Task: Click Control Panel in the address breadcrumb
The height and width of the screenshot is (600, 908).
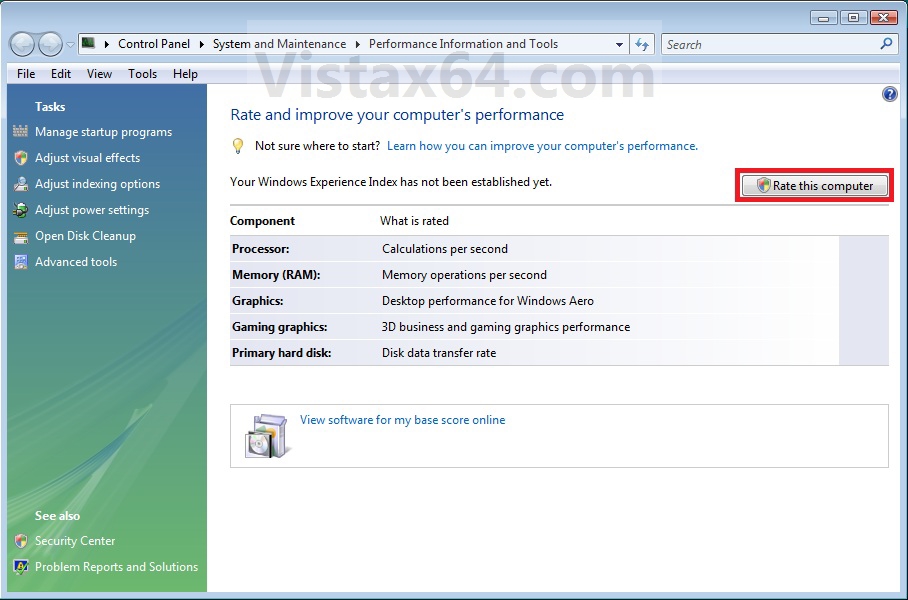Action: [154, 44]
